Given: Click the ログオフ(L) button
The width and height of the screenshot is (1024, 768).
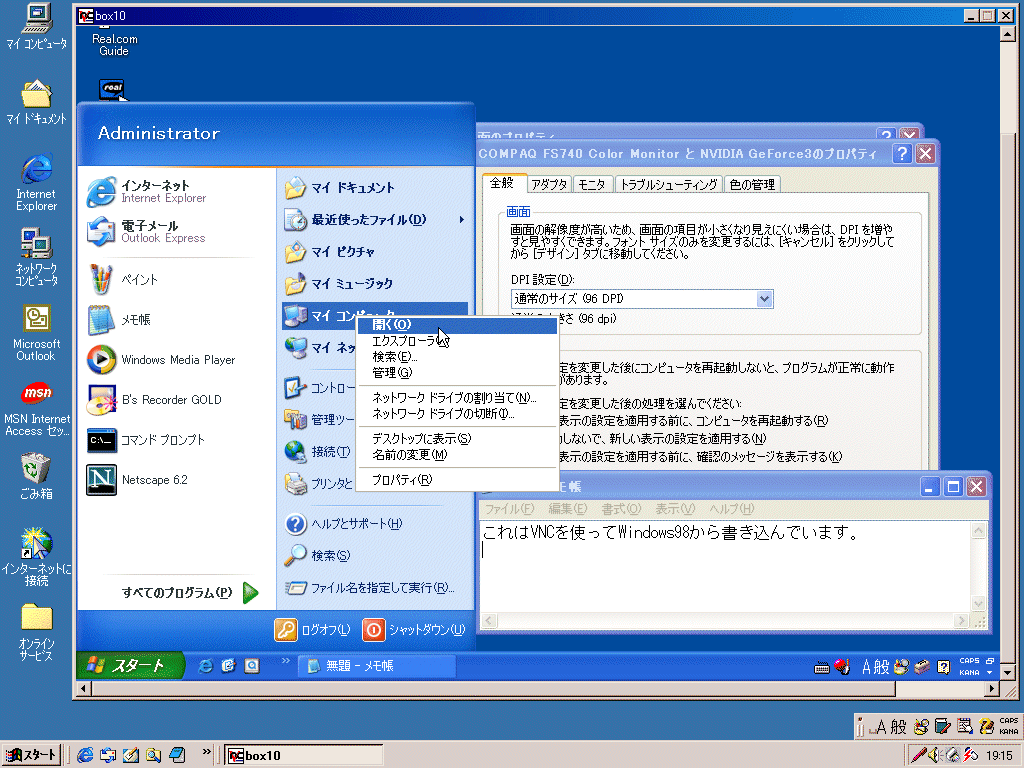Looking at the screenshot, I should [312, 630].
